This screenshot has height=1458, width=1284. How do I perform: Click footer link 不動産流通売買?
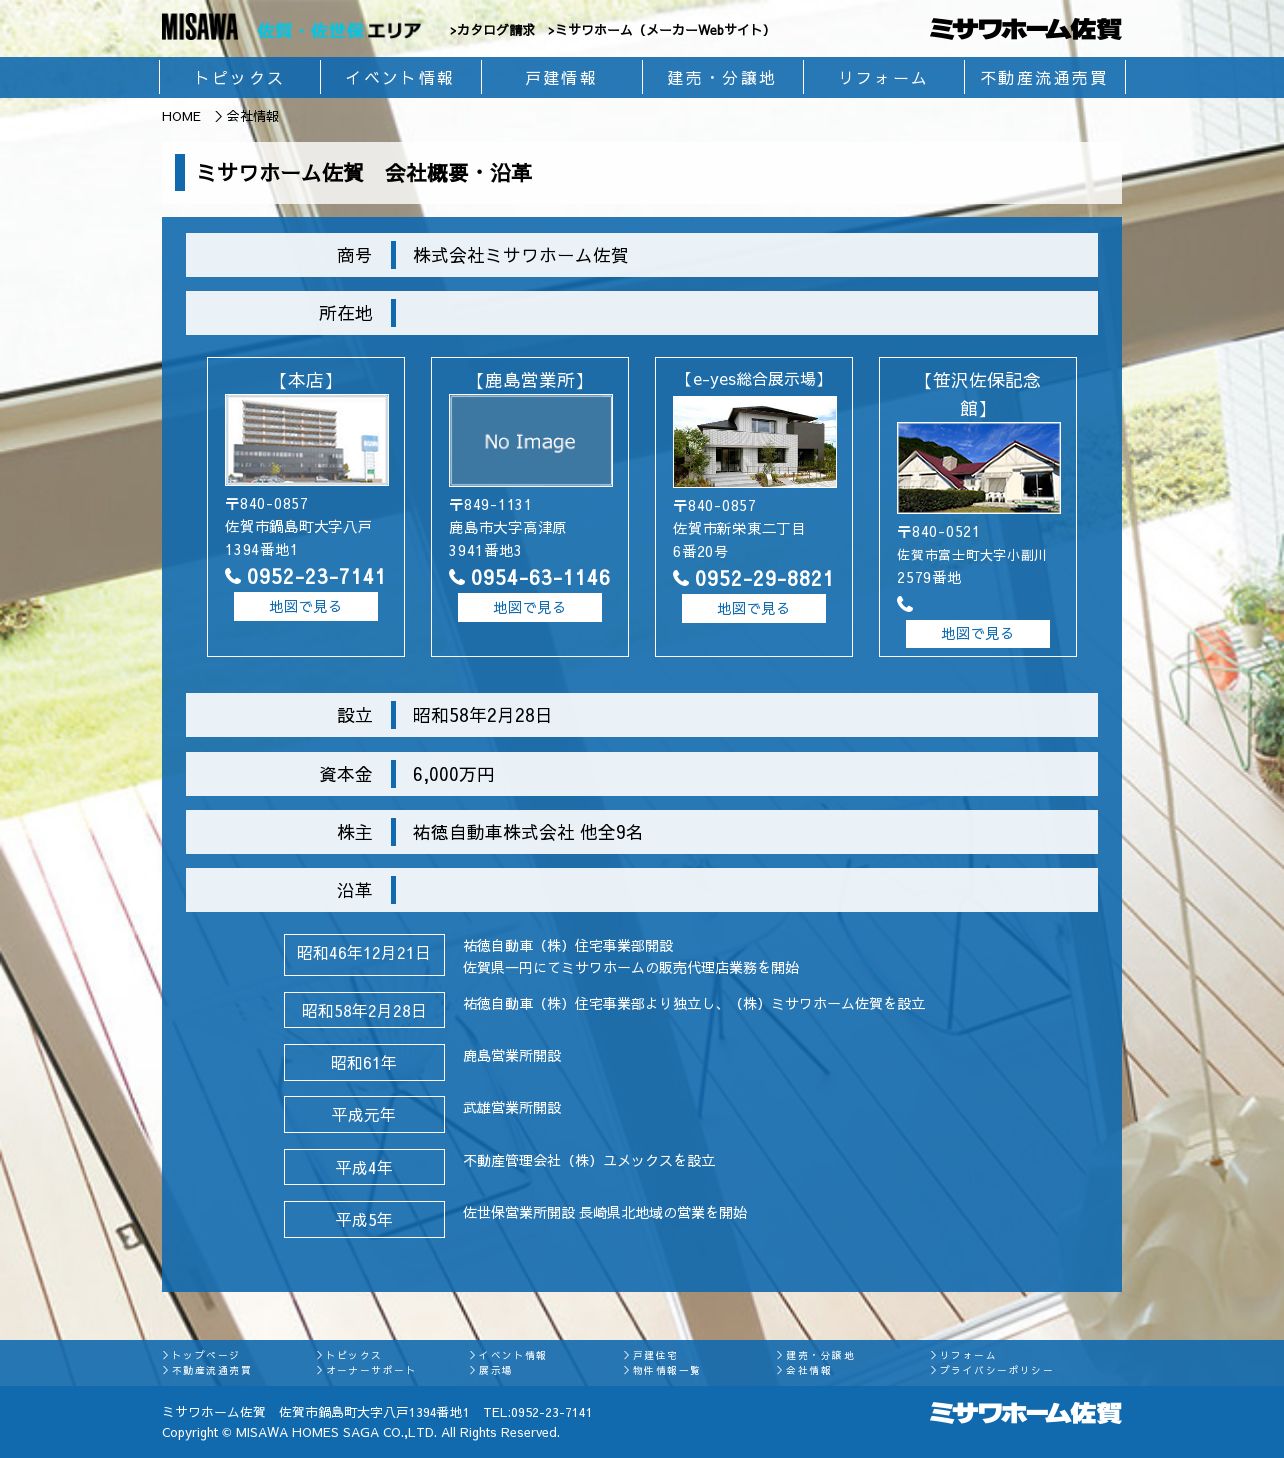[x=207, y=1370]
